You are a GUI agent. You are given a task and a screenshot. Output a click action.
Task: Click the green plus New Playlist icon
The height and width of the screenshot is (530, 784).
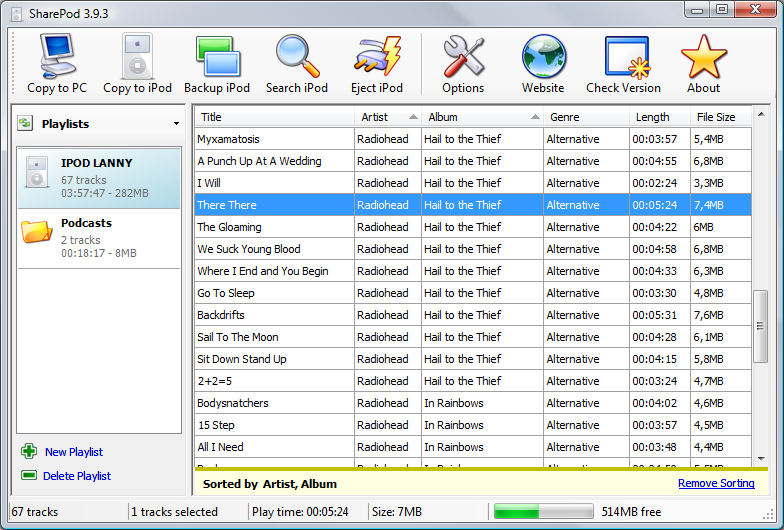[x=29, y=452]
